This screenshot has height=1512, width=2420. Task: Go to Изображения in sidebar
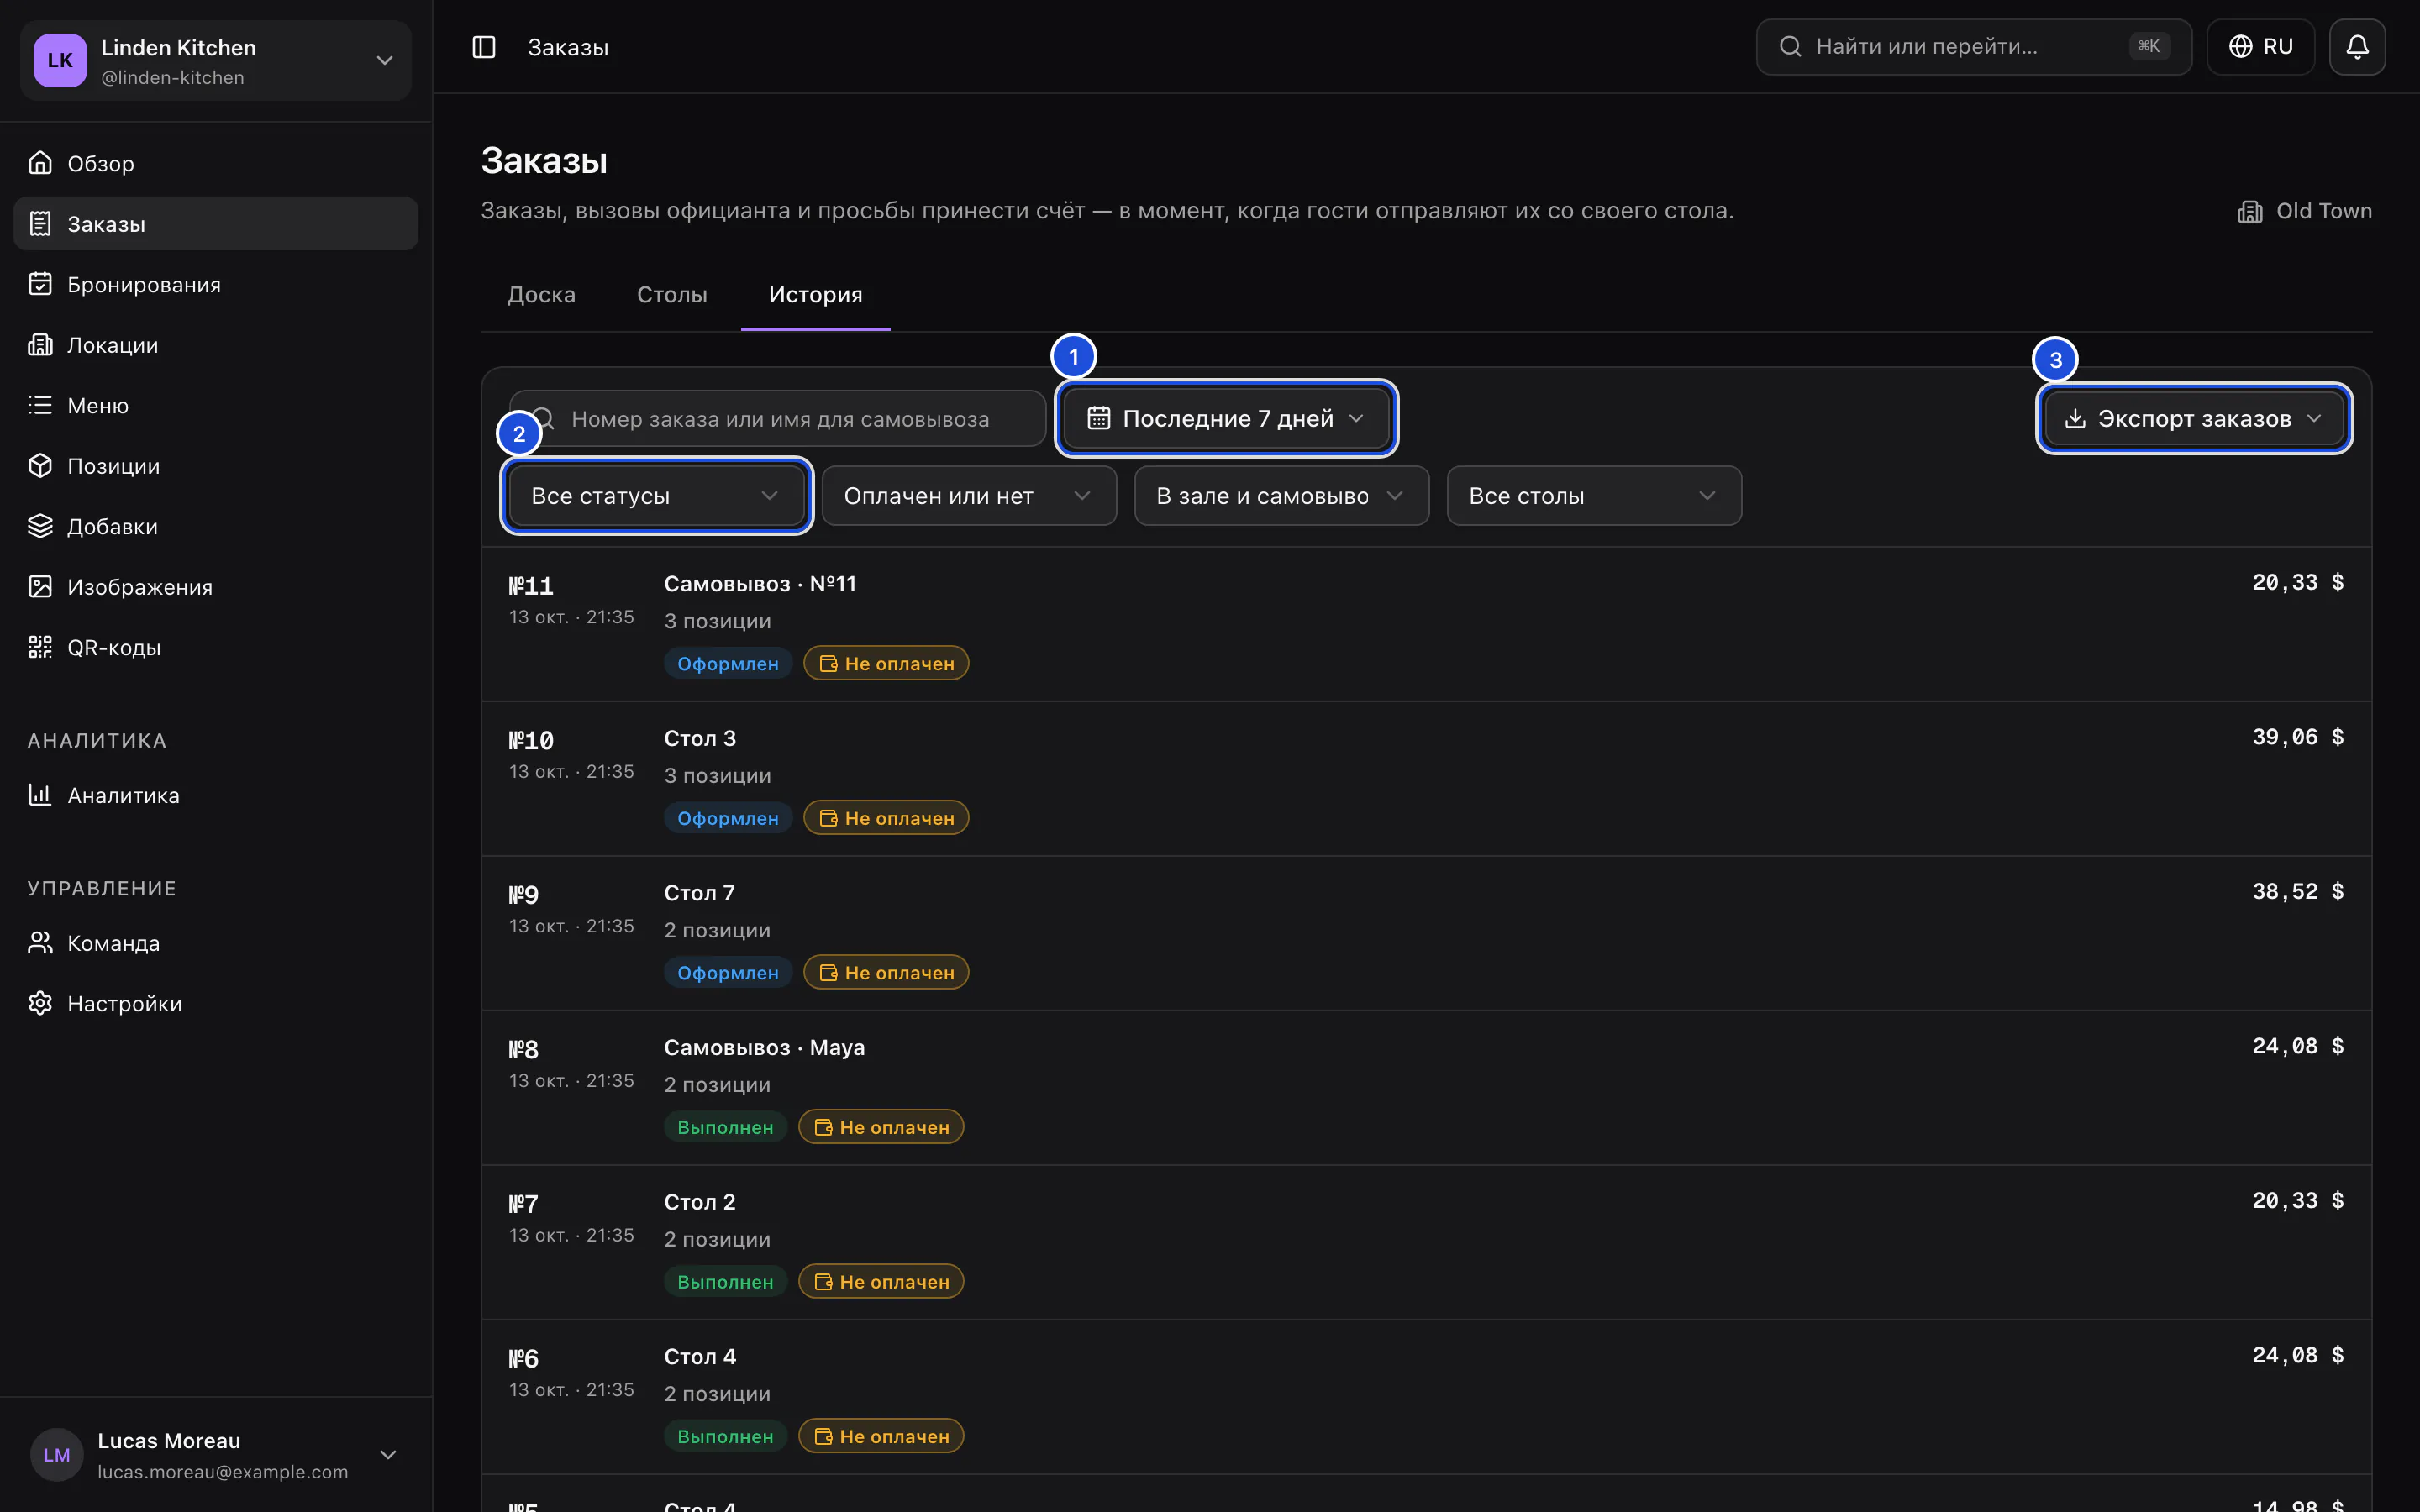click(x=215, y=587)
